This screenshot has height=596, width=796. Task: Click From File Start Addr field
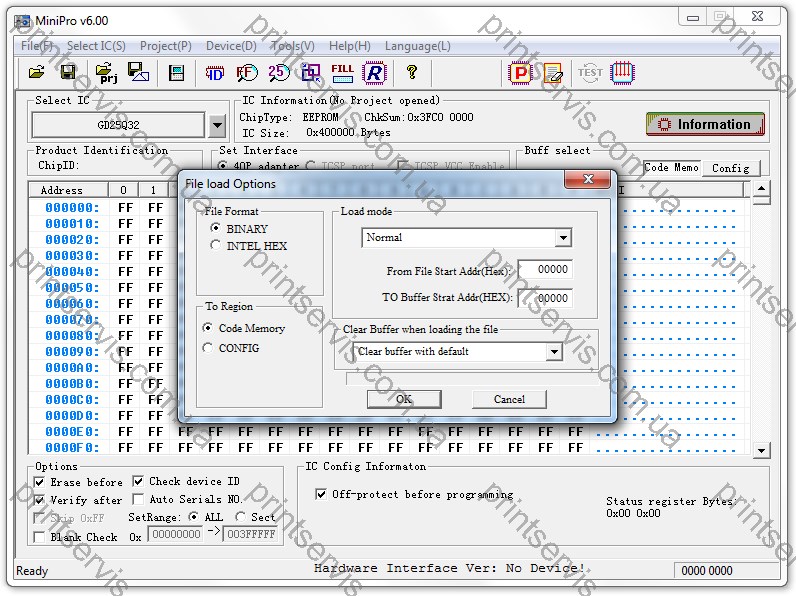[x=545, y=269]
